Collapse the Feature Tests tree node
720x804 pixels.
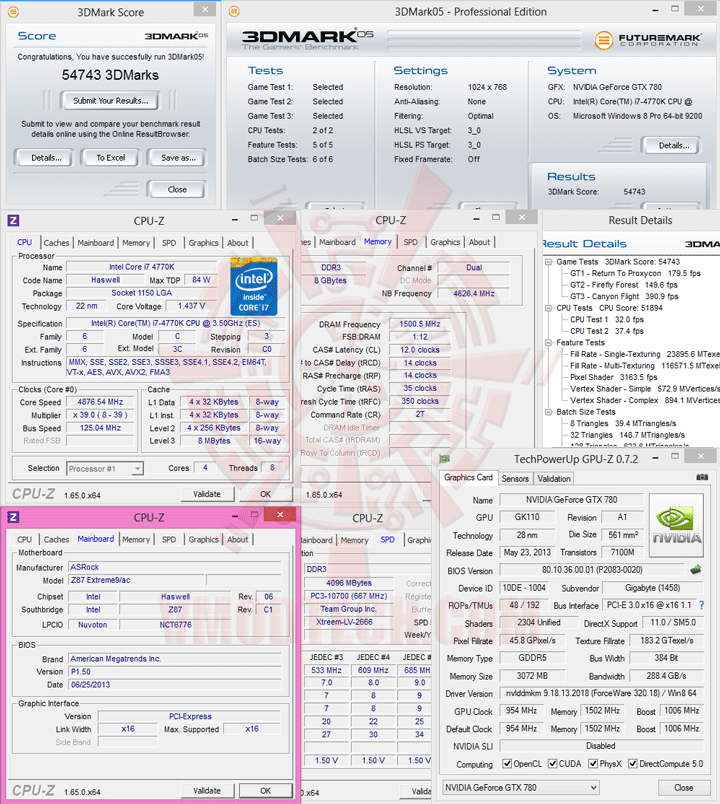(x=548, y=343)
